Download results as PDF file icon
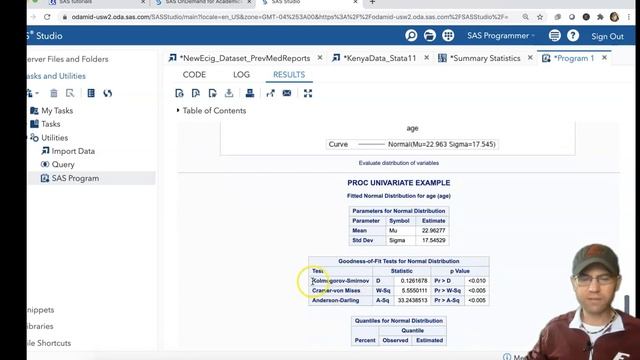The width and height of the screenshot is (640, 360). 196,93
